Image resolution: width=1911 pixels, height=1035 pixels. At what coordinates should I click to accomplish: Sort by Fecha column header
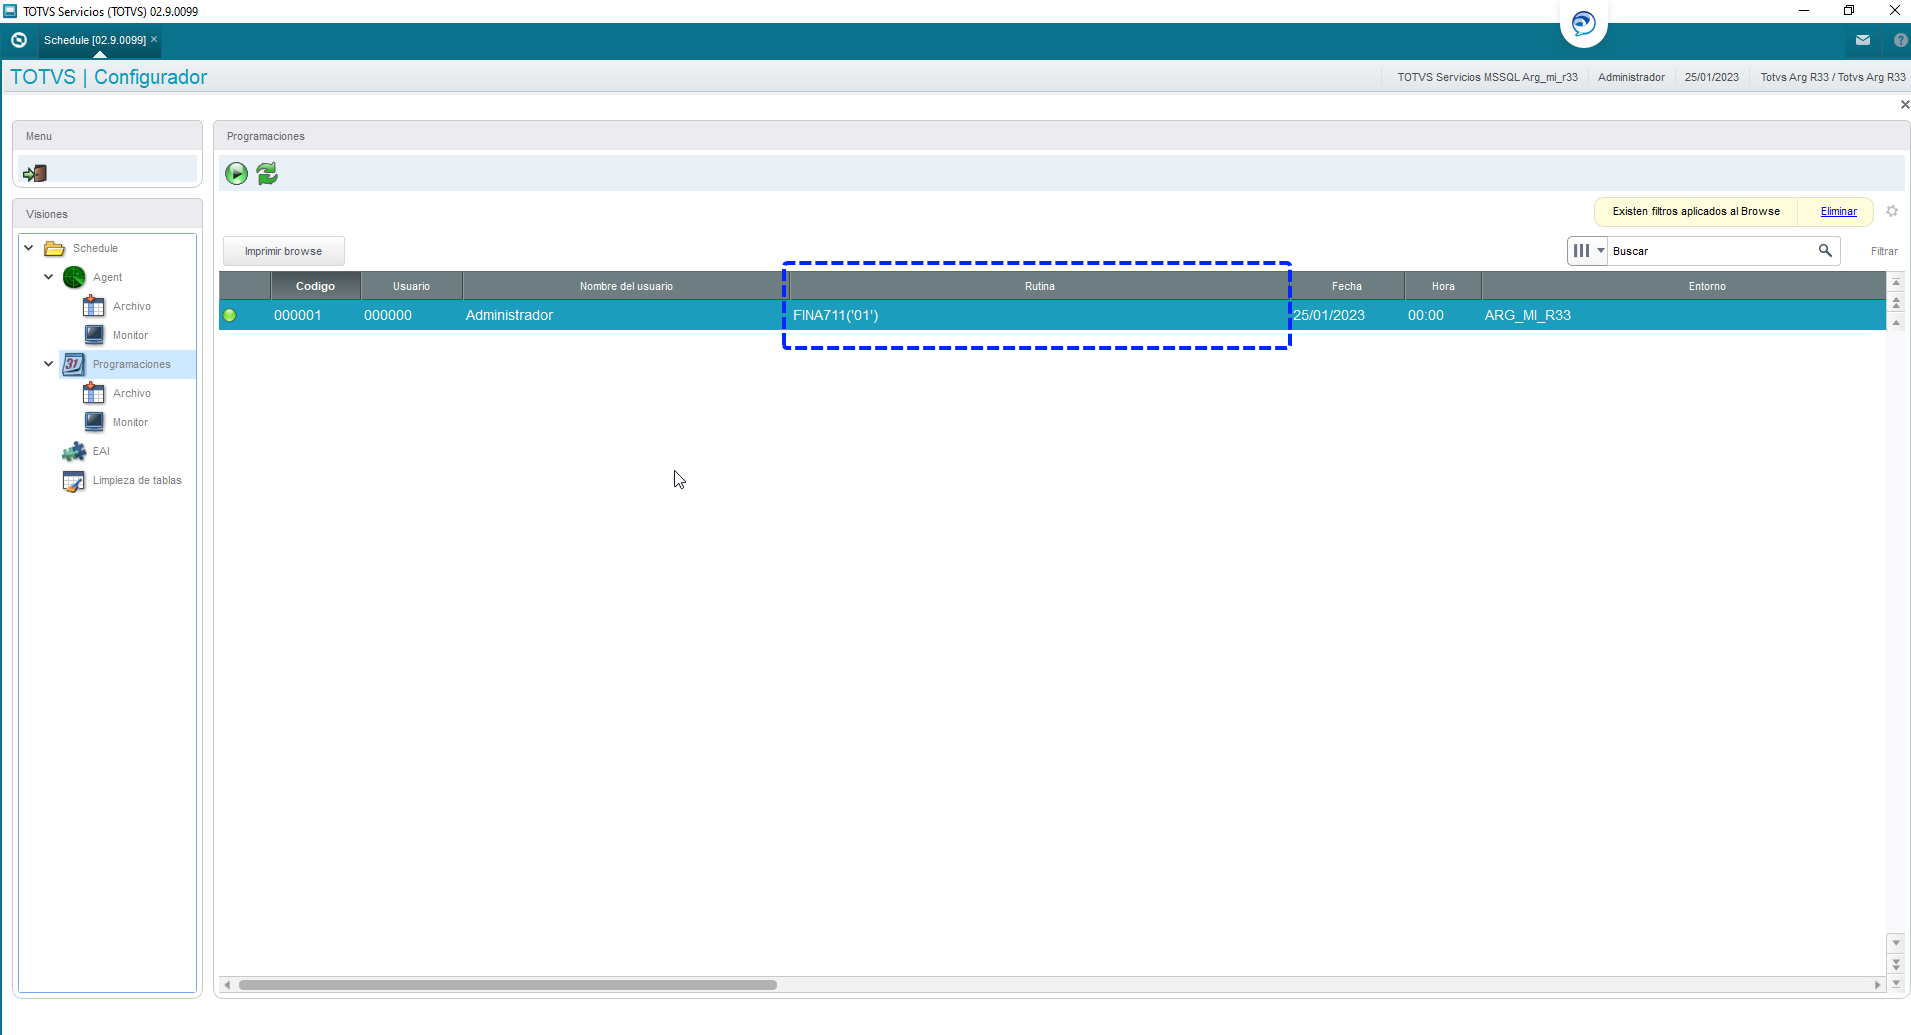pos(1347,286)
